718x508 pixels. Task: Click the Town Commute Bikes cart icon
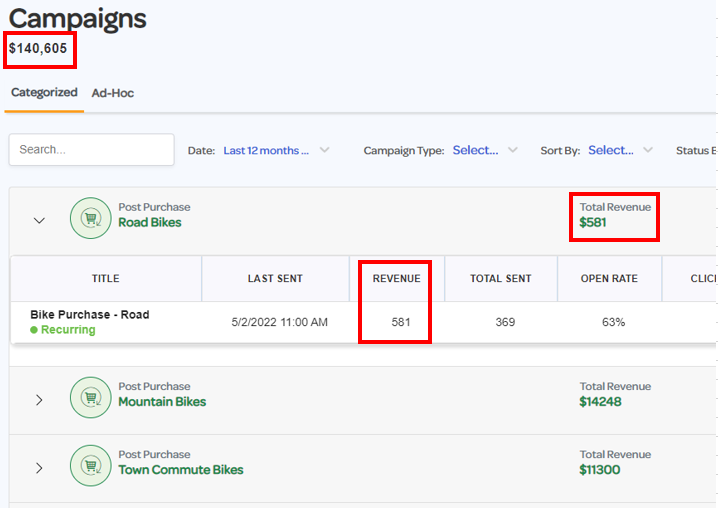pyautogui.click(x=90, y=466)
